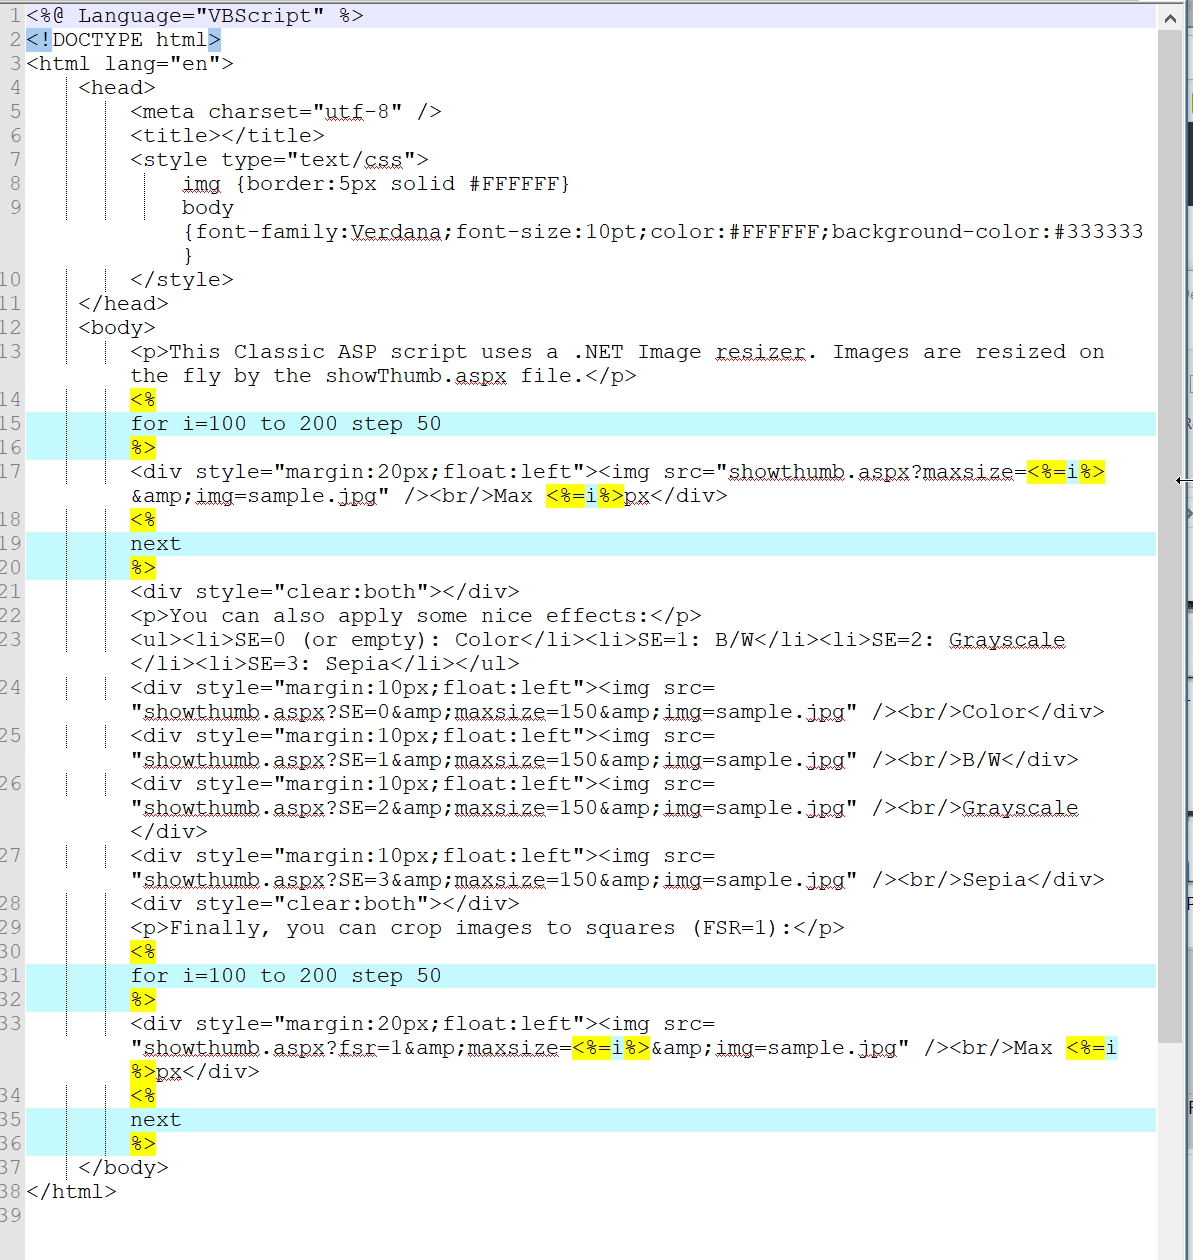Click the scrollbar up arrow
This screenshot has width=1193, height=1260.
[1169, 17]
